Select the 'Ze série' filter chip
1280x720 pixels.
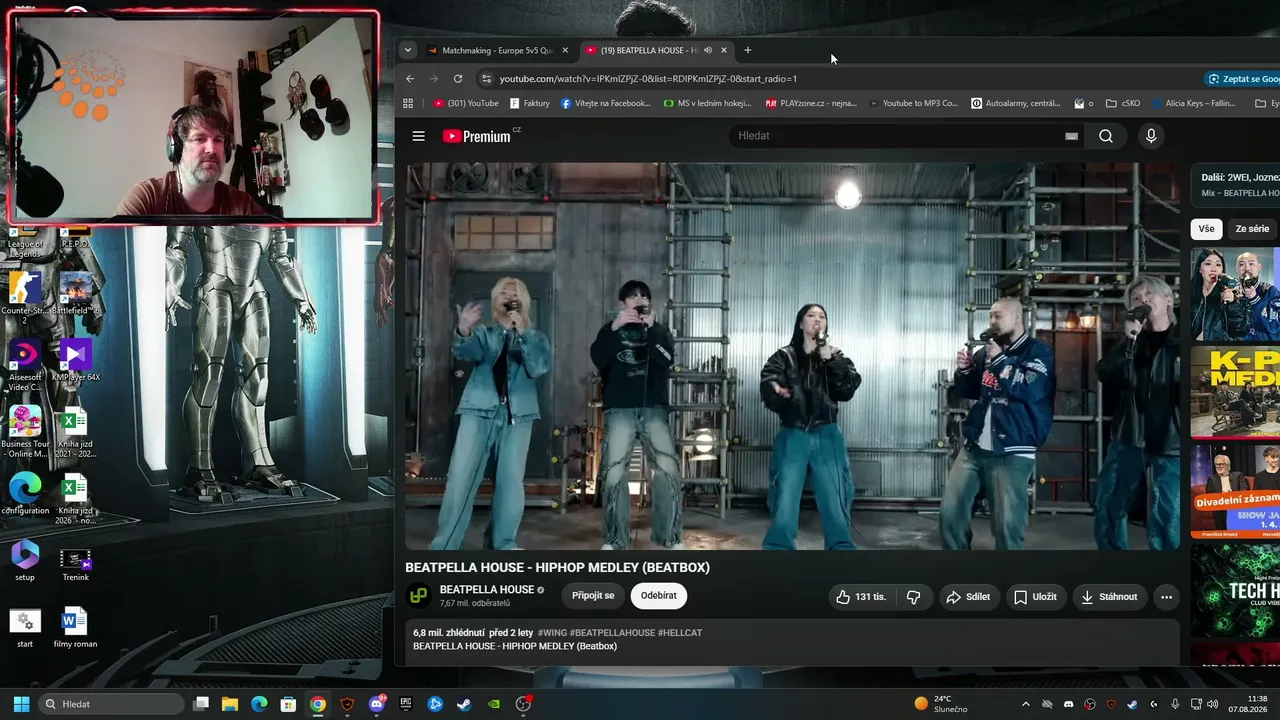[x=1252, y=229]
